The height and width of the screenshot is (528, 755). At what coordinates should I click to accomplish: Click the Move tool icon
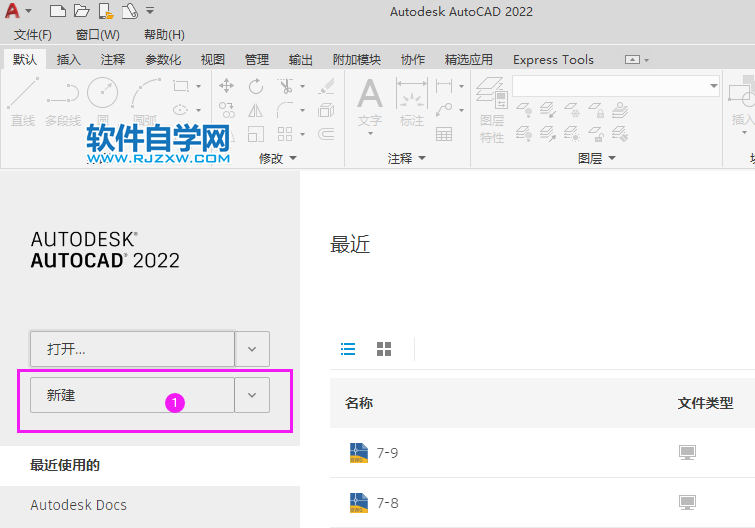click(x=226, y=86)
